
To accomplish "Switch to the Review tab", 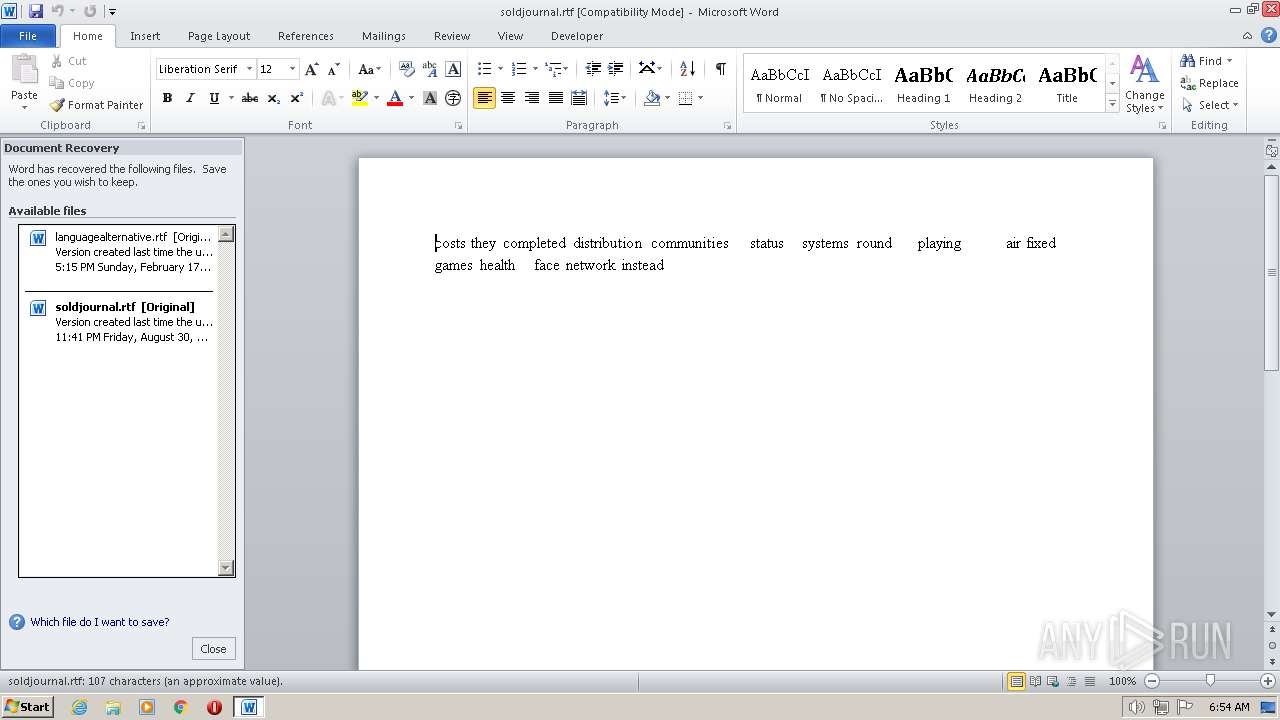I will 452,35.
